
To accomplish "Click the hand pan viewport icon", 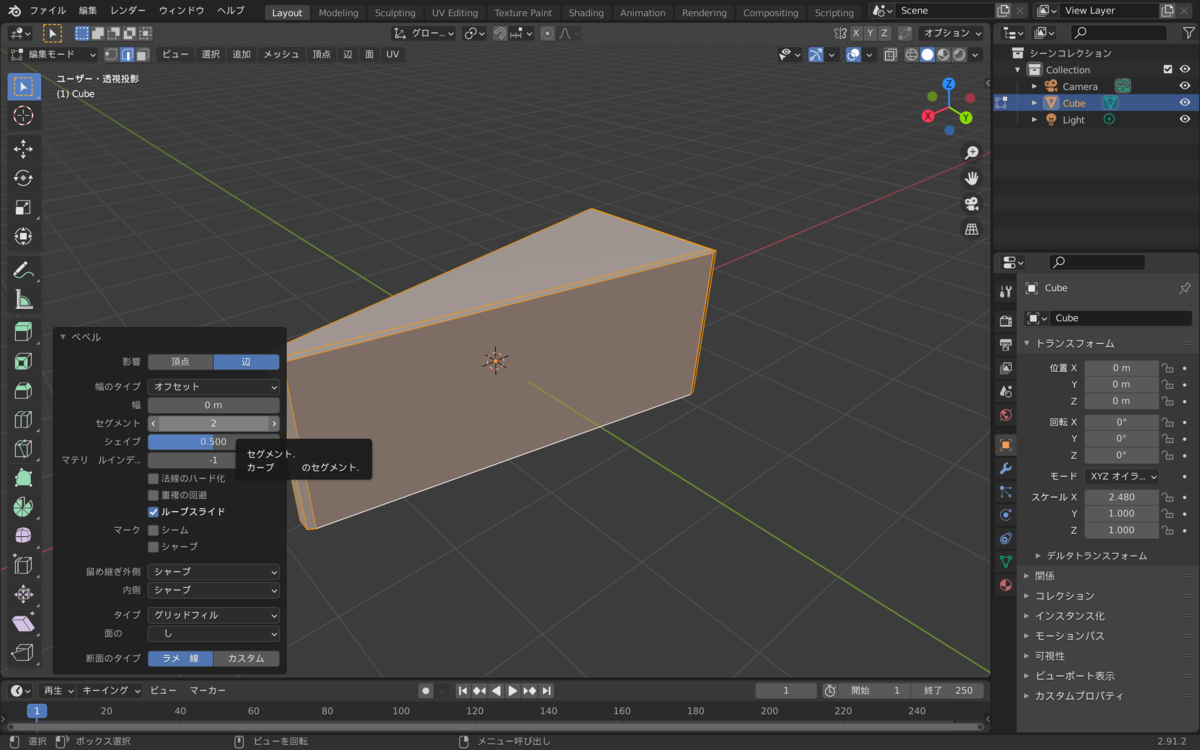I will [971, 178].
